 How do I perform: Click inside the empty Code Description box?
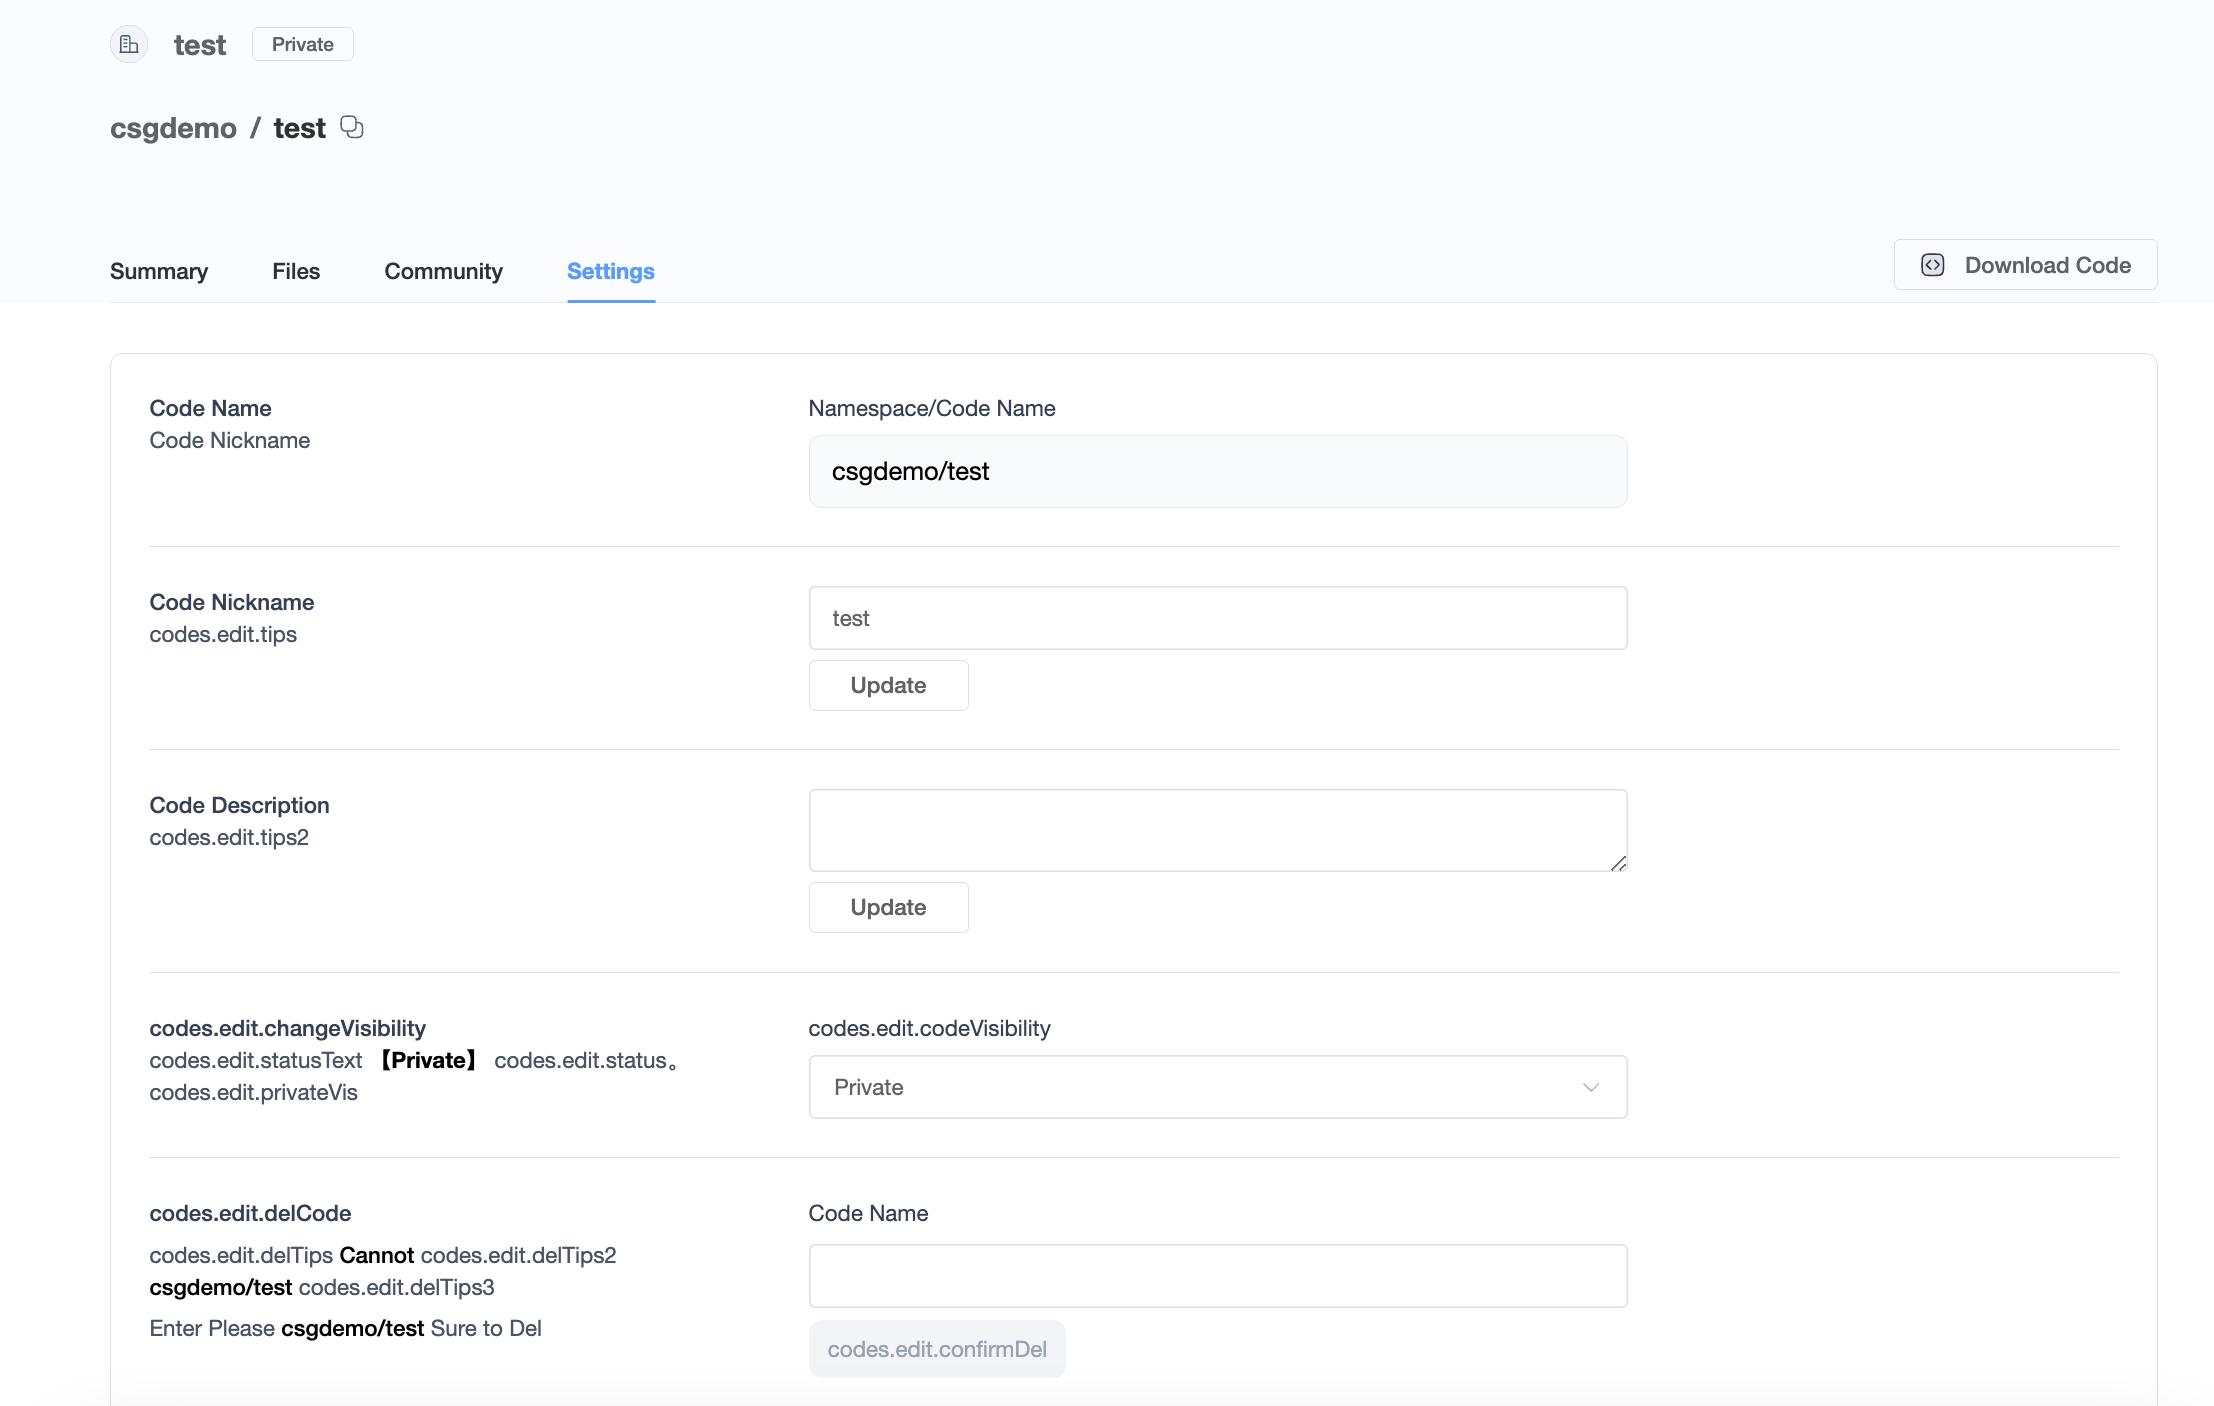tap(1216, 830)
